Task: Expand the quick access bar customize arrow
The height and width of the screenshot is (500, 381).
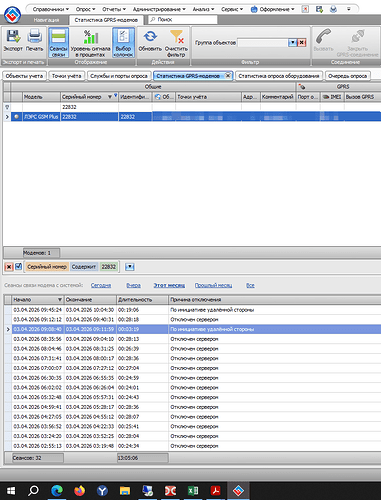Action: [x=349, y=9]
